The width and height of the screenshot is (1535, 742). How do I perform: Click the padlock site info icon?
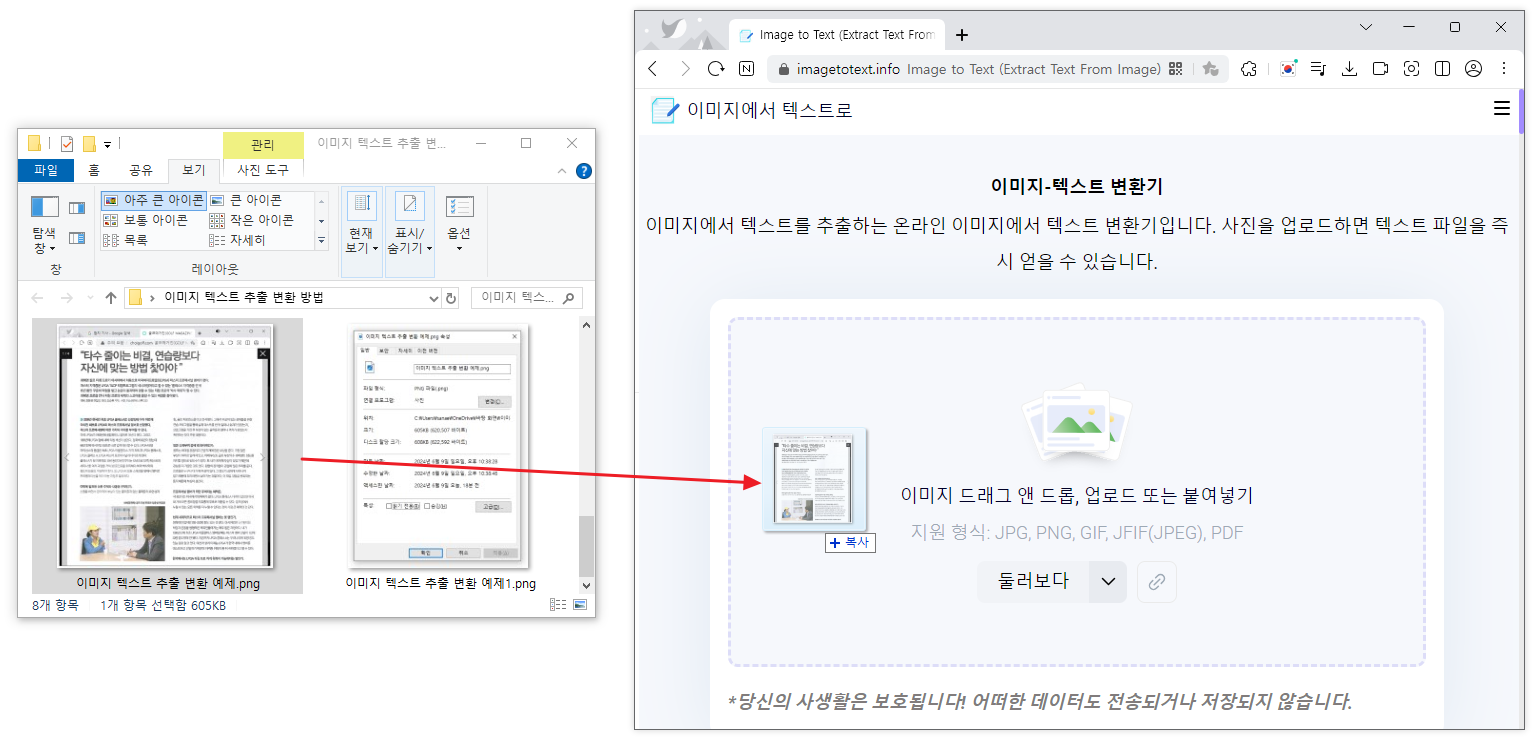tap(783, 69)
